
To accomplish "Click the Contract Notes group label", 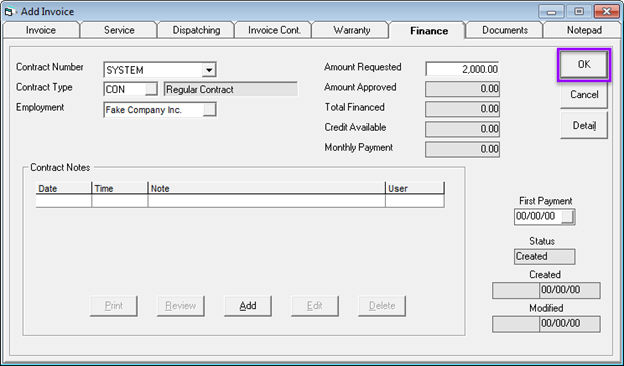I will [60, 167].
